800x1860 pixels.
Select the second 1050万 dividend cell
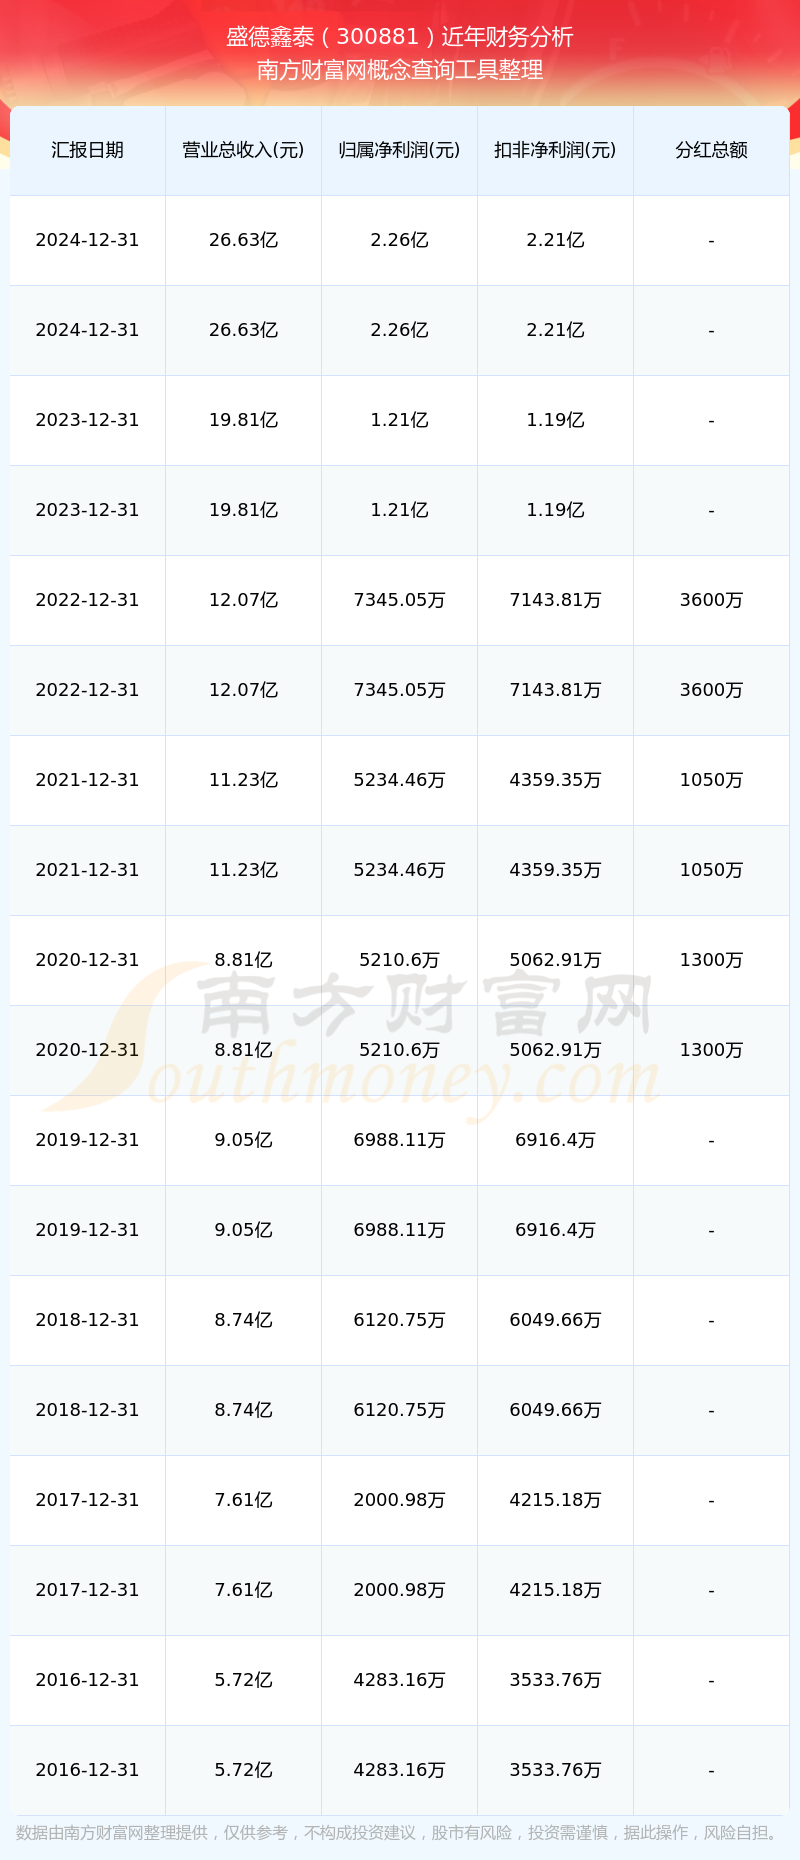click(711, 870)
